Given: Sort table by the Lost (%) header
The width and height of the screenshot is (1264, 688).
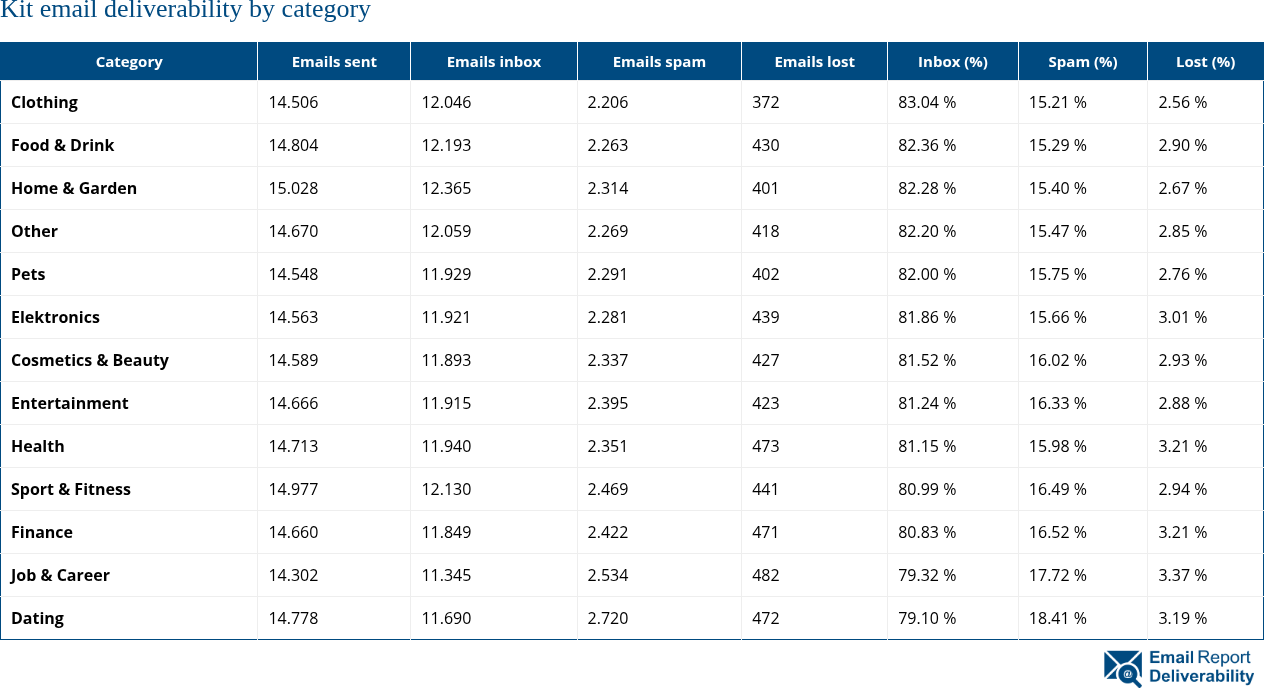Looking at the screenshot, I should tap(1205, 61).
